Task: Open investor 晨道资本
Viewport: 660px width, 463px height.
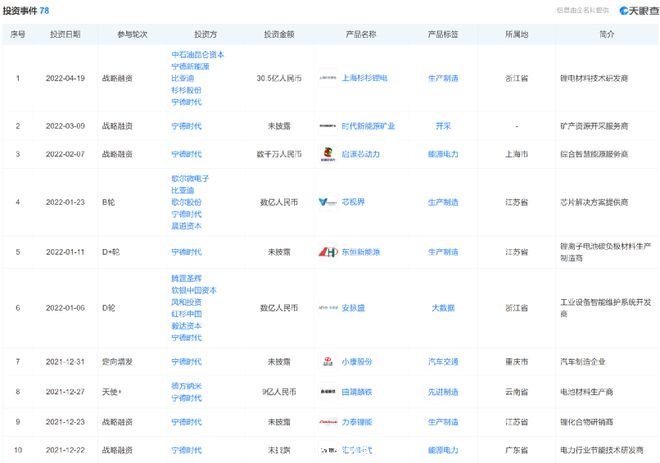Action: click(186, 226)
